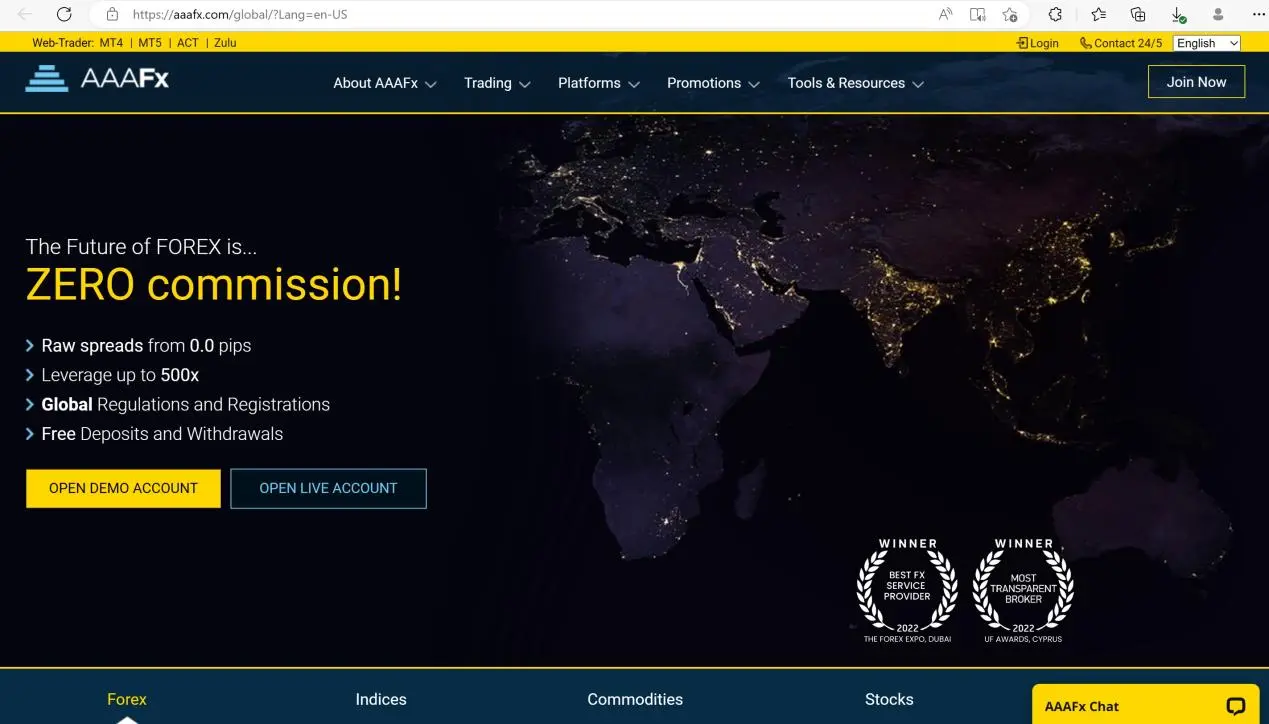Open the MT5 web-trader link
This screenshot has height=724, width=1269.
150,43
